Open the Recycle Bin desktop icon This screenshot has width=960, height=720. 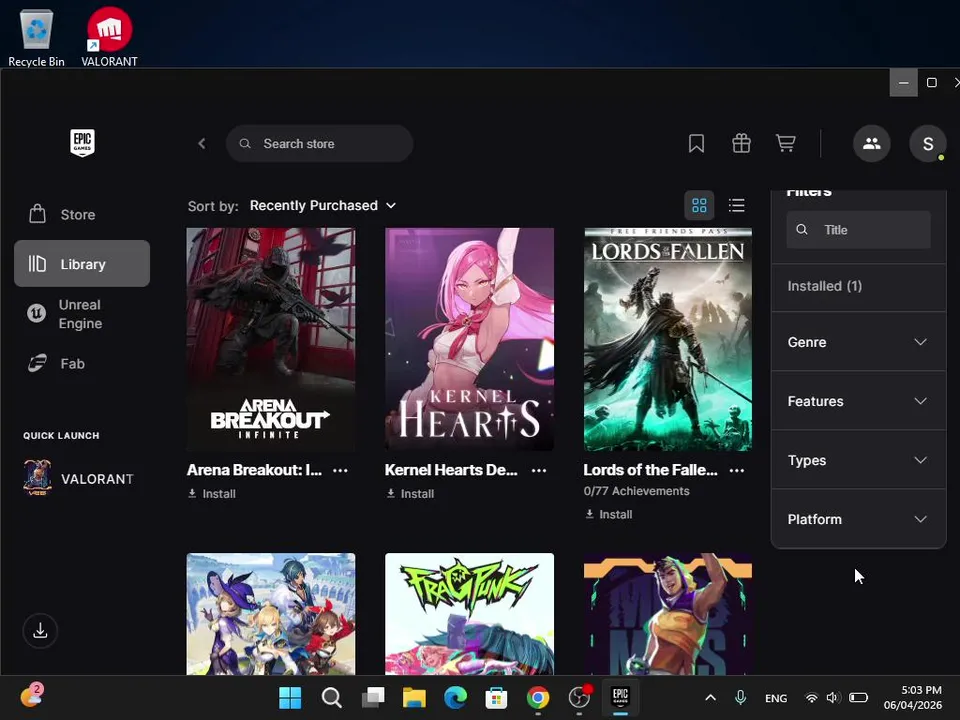click(36, 38)
